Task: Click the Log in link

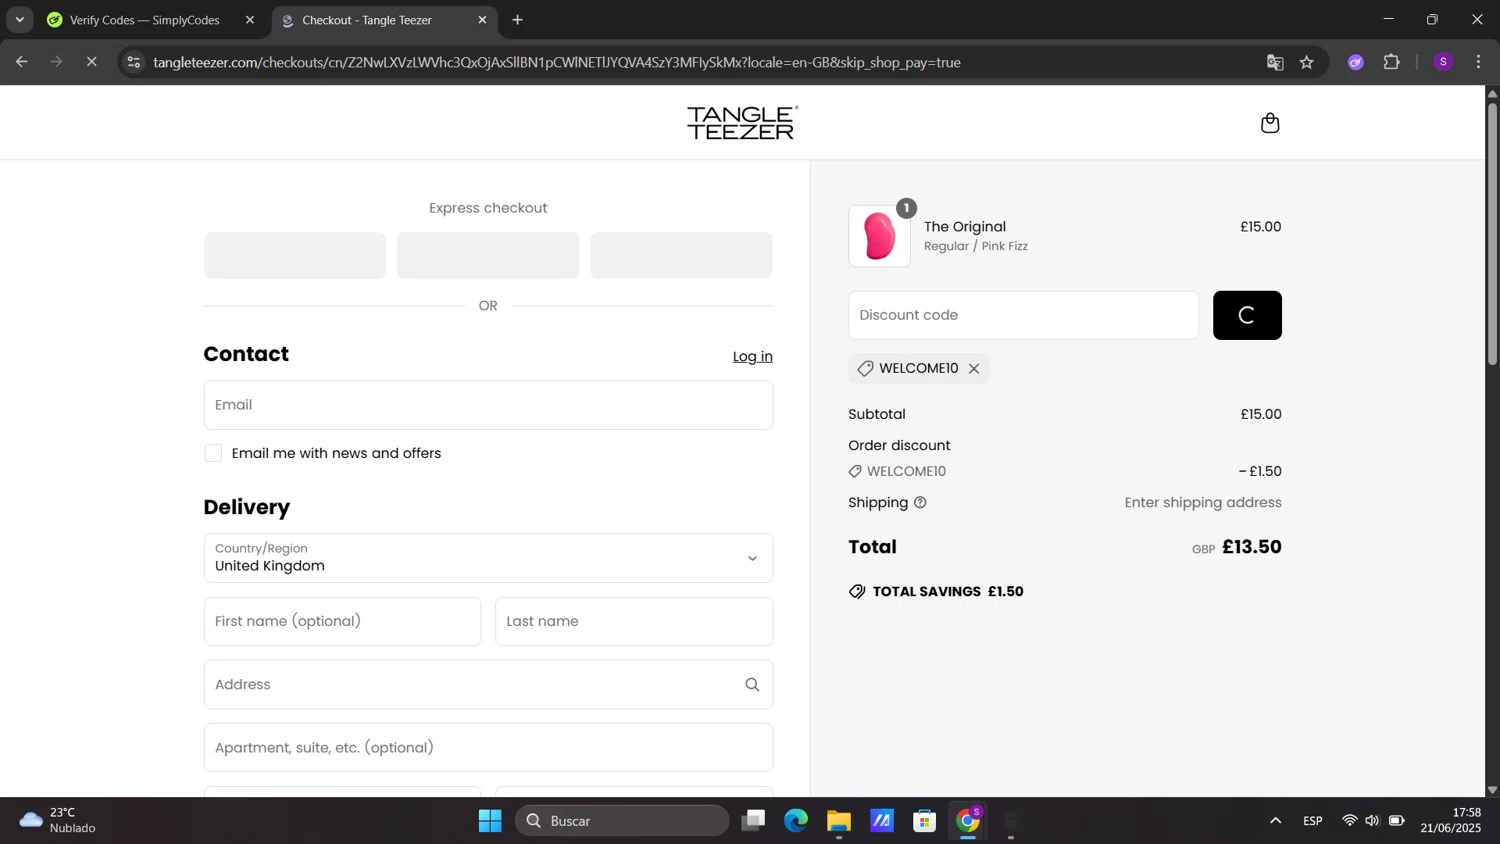Action: [752, 357]
